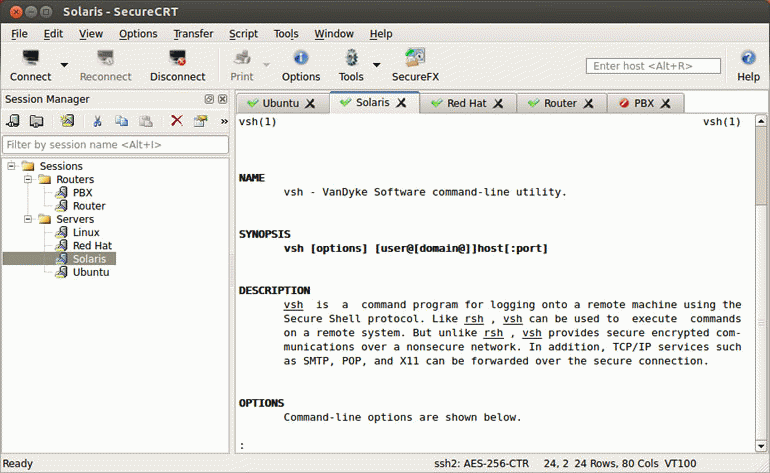Click the terminal scrollbar down arrow
770x473 pixels.
click(761, 446)
